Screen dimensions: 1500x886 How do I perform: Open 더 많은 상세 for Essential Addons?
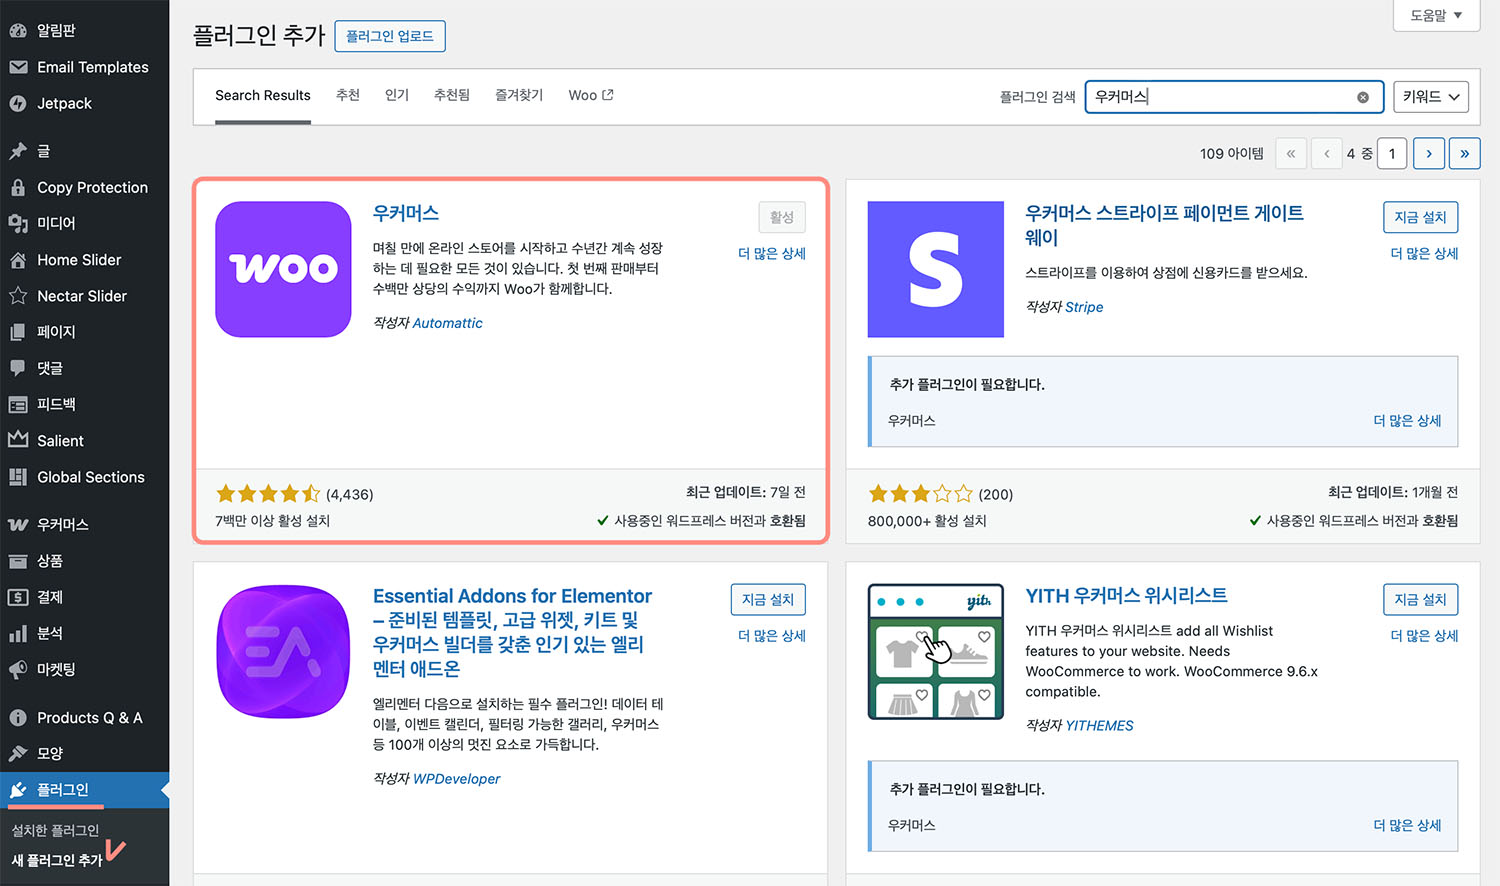tap(772, 636)
